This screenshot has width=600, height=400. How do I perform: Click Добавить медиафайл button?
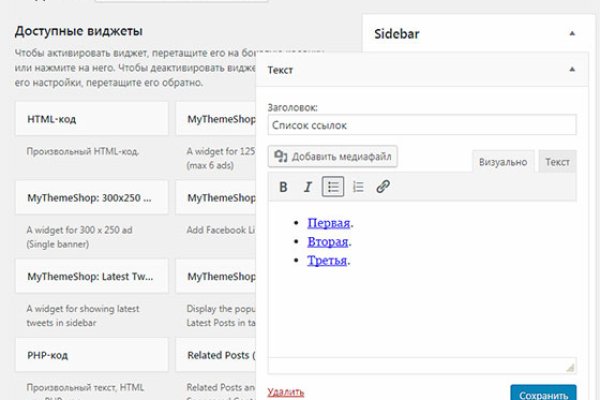333,156
